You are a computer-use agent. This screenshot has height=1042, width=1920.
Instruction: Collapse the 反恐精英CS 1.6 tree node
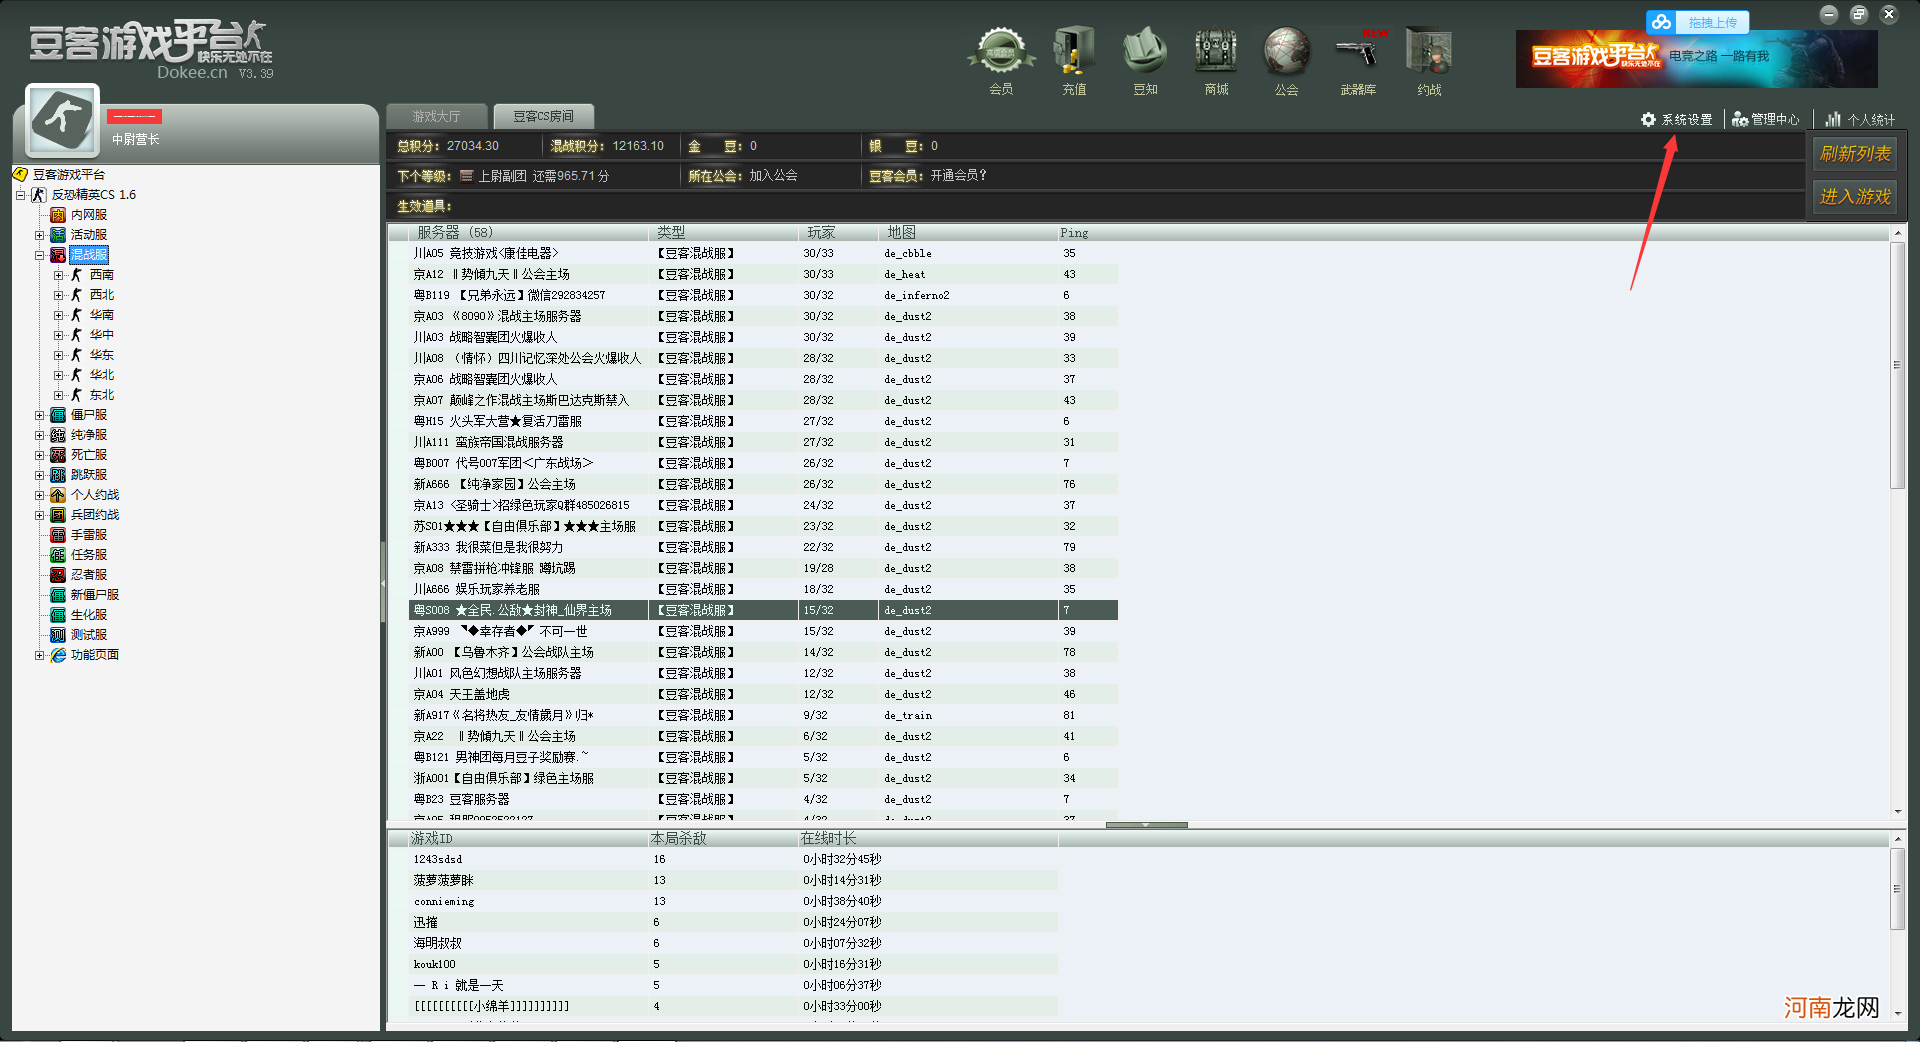[20, 195]
